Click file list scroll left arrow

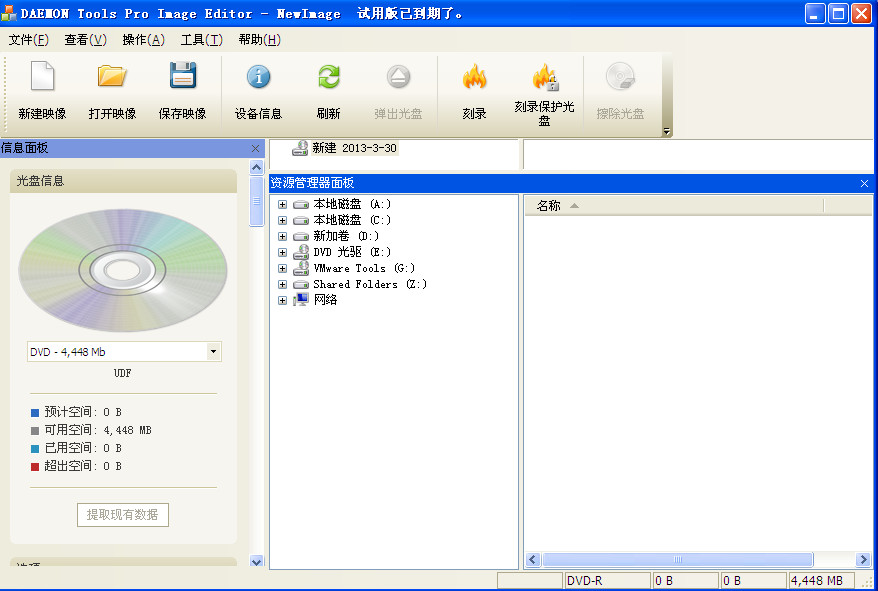tap(532, 559)
